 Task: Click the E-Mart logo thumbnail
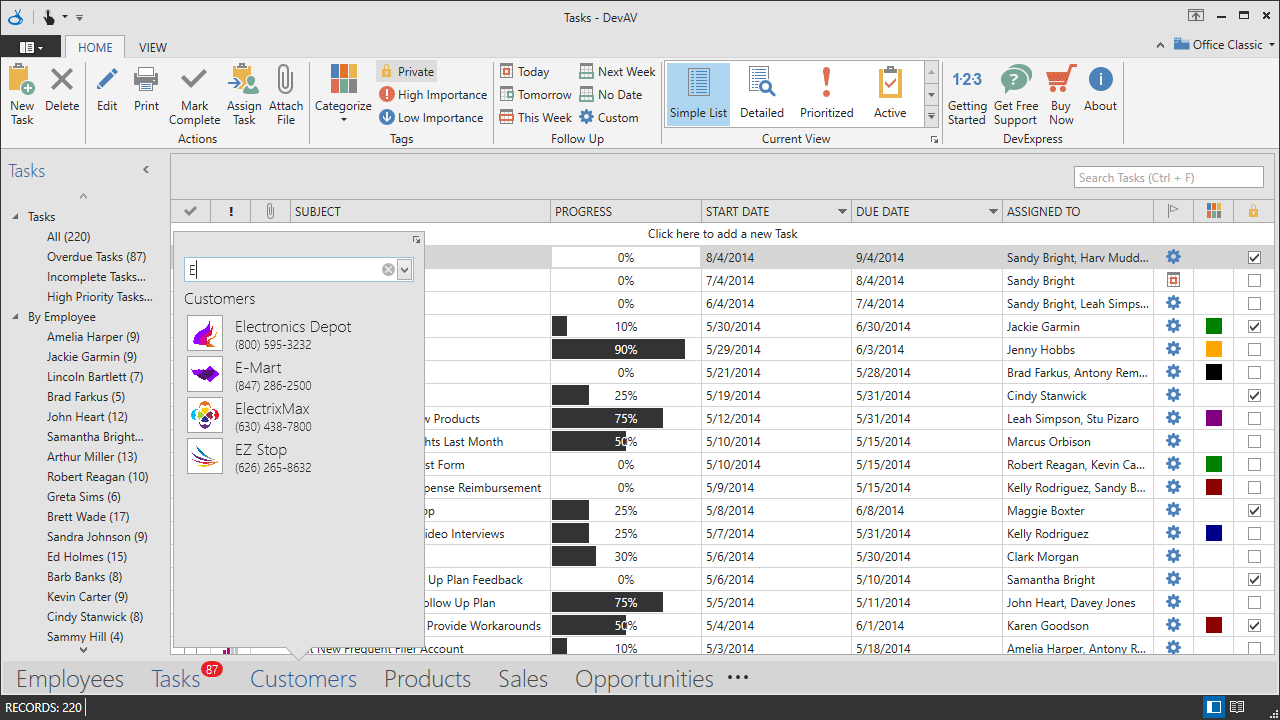205,374
